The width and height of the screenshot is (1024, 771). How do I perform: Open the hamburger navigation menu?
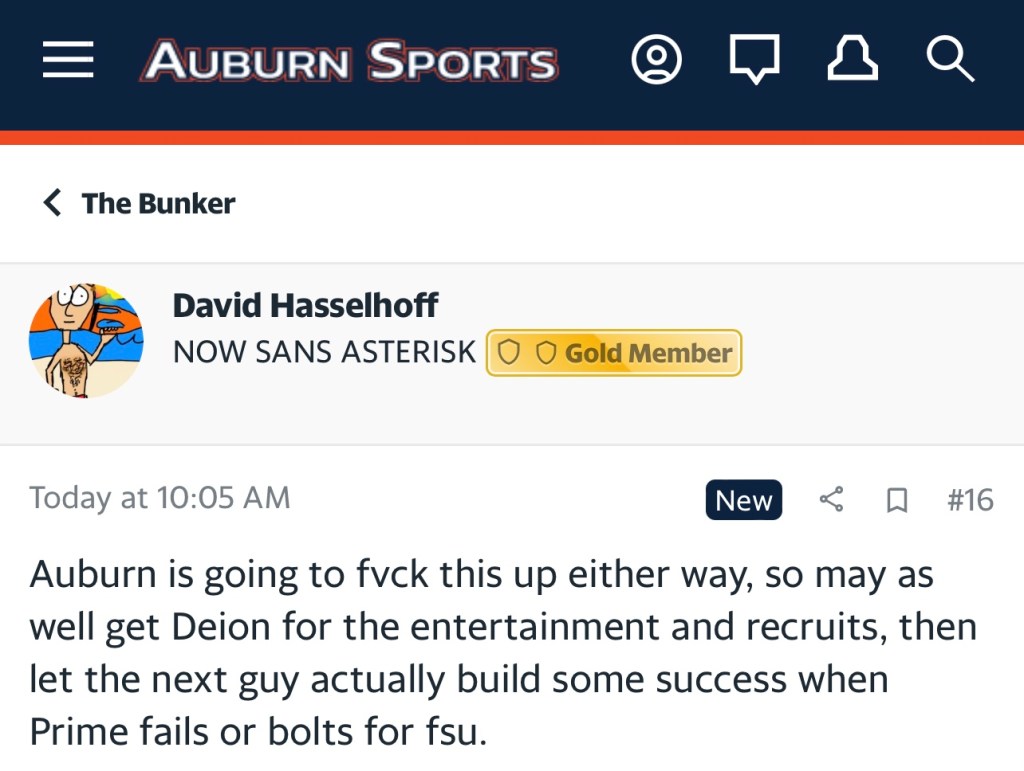click(68, 61)
